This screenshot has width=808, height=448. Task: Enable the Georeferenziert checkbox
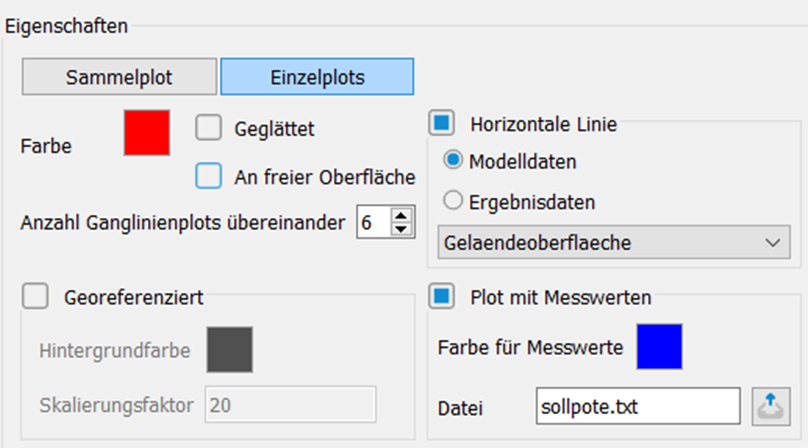click(x=35, y=296)
